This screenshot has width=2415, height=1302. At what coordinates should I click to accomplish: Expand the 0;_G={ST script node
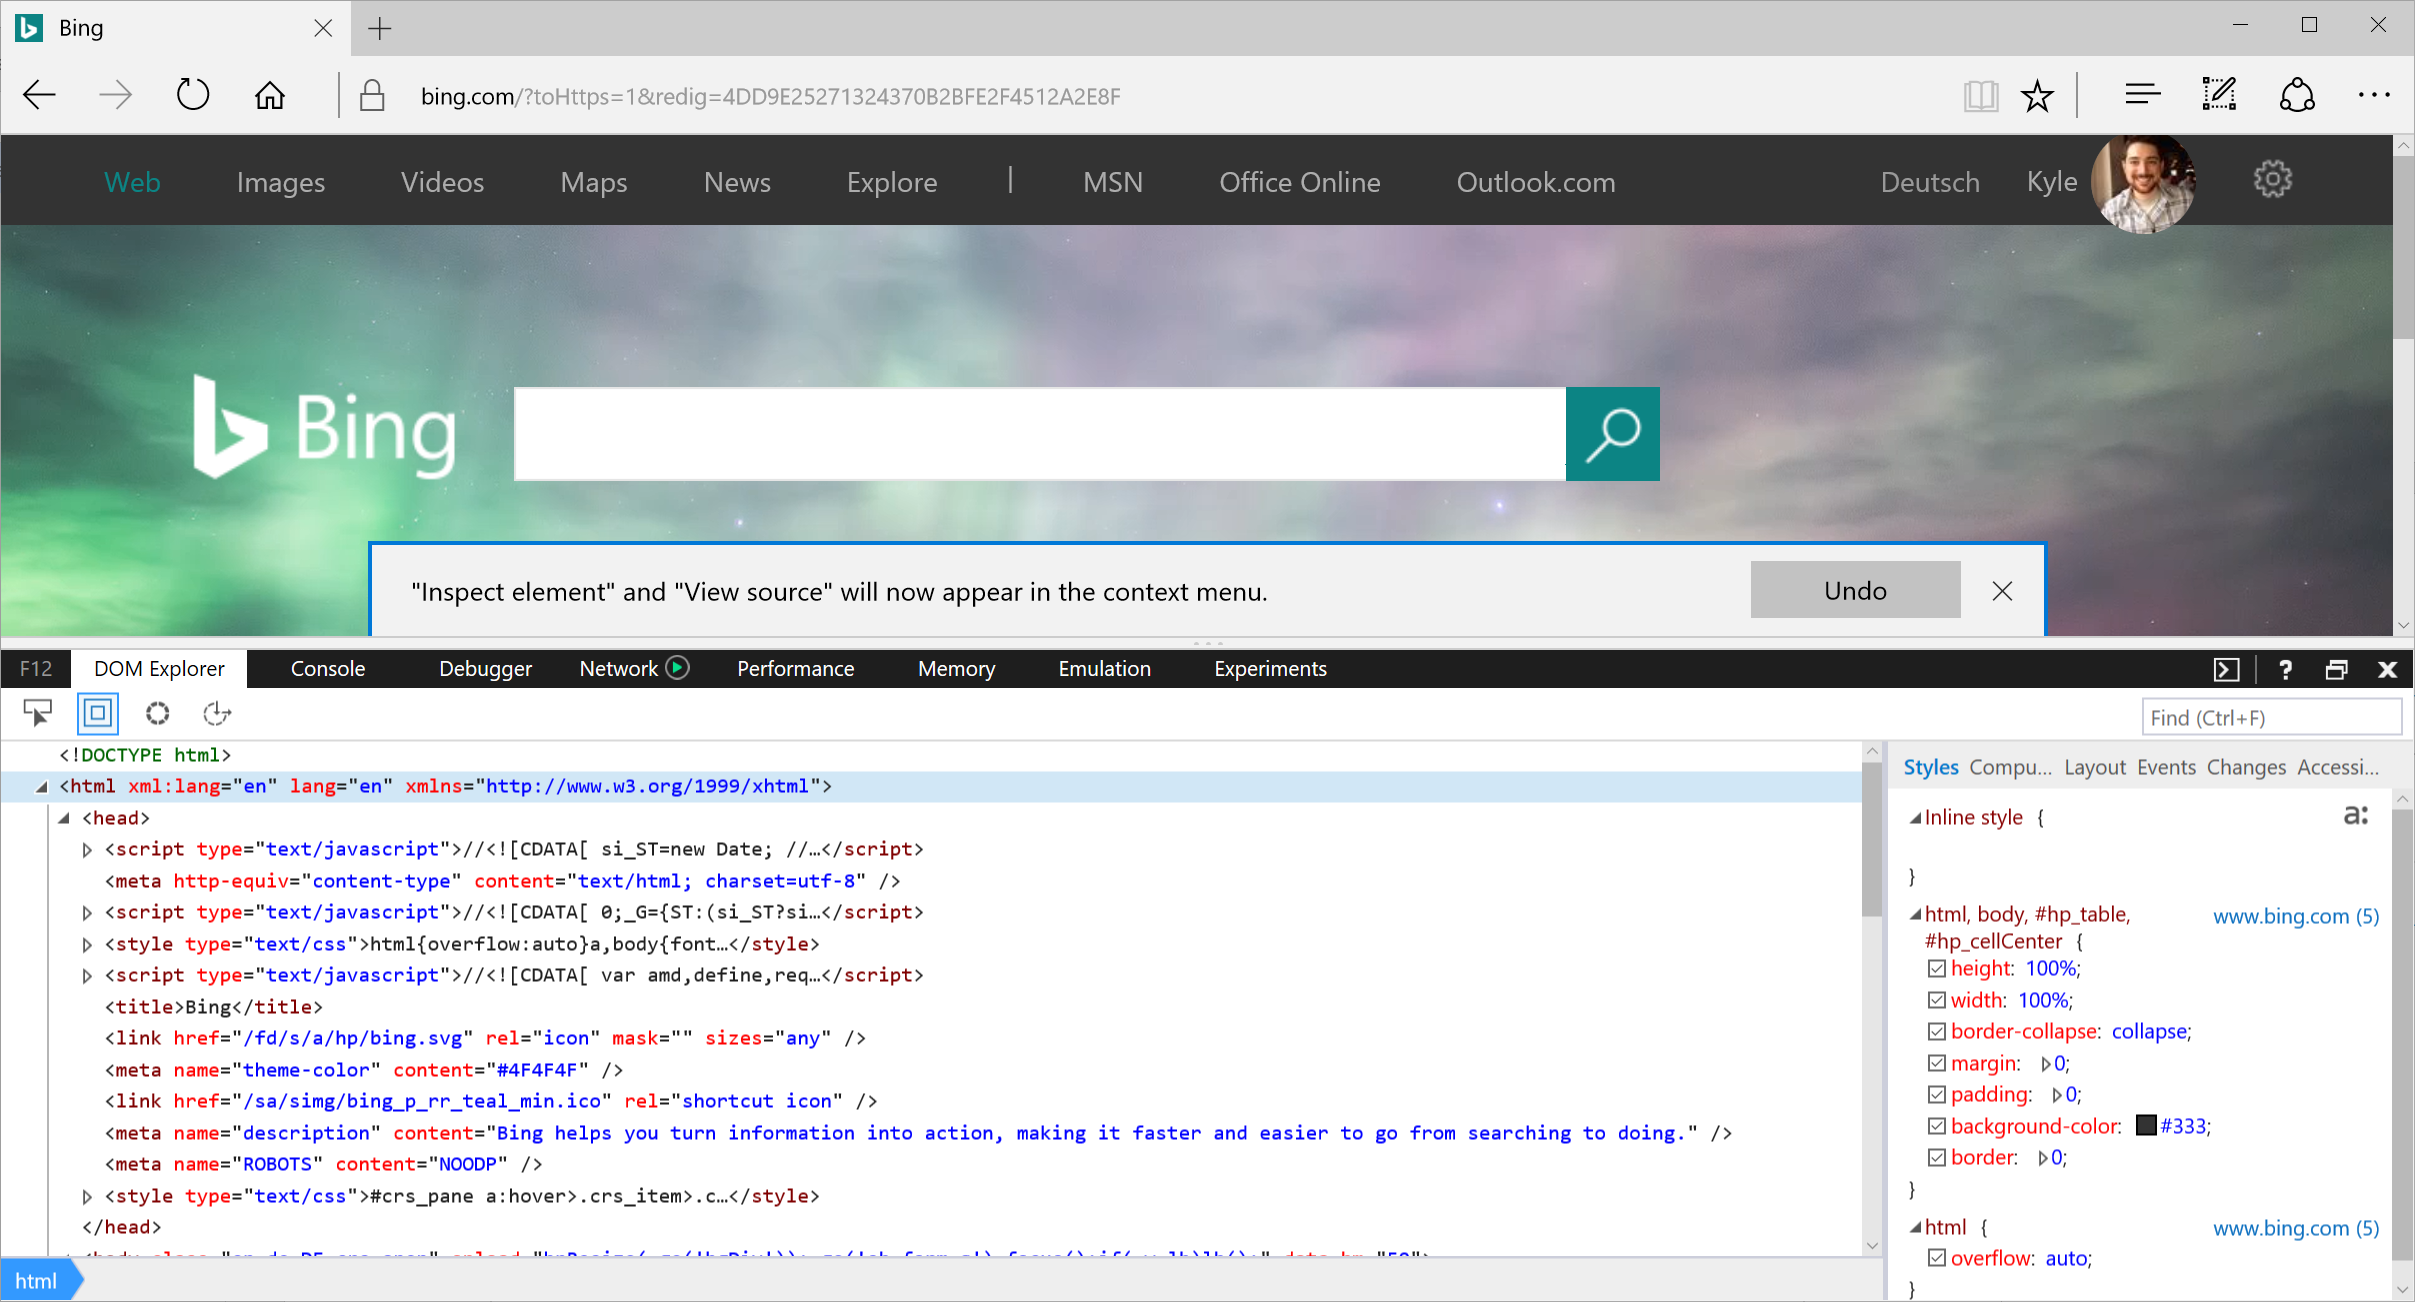pyautogui.click(x=87, y=913)
